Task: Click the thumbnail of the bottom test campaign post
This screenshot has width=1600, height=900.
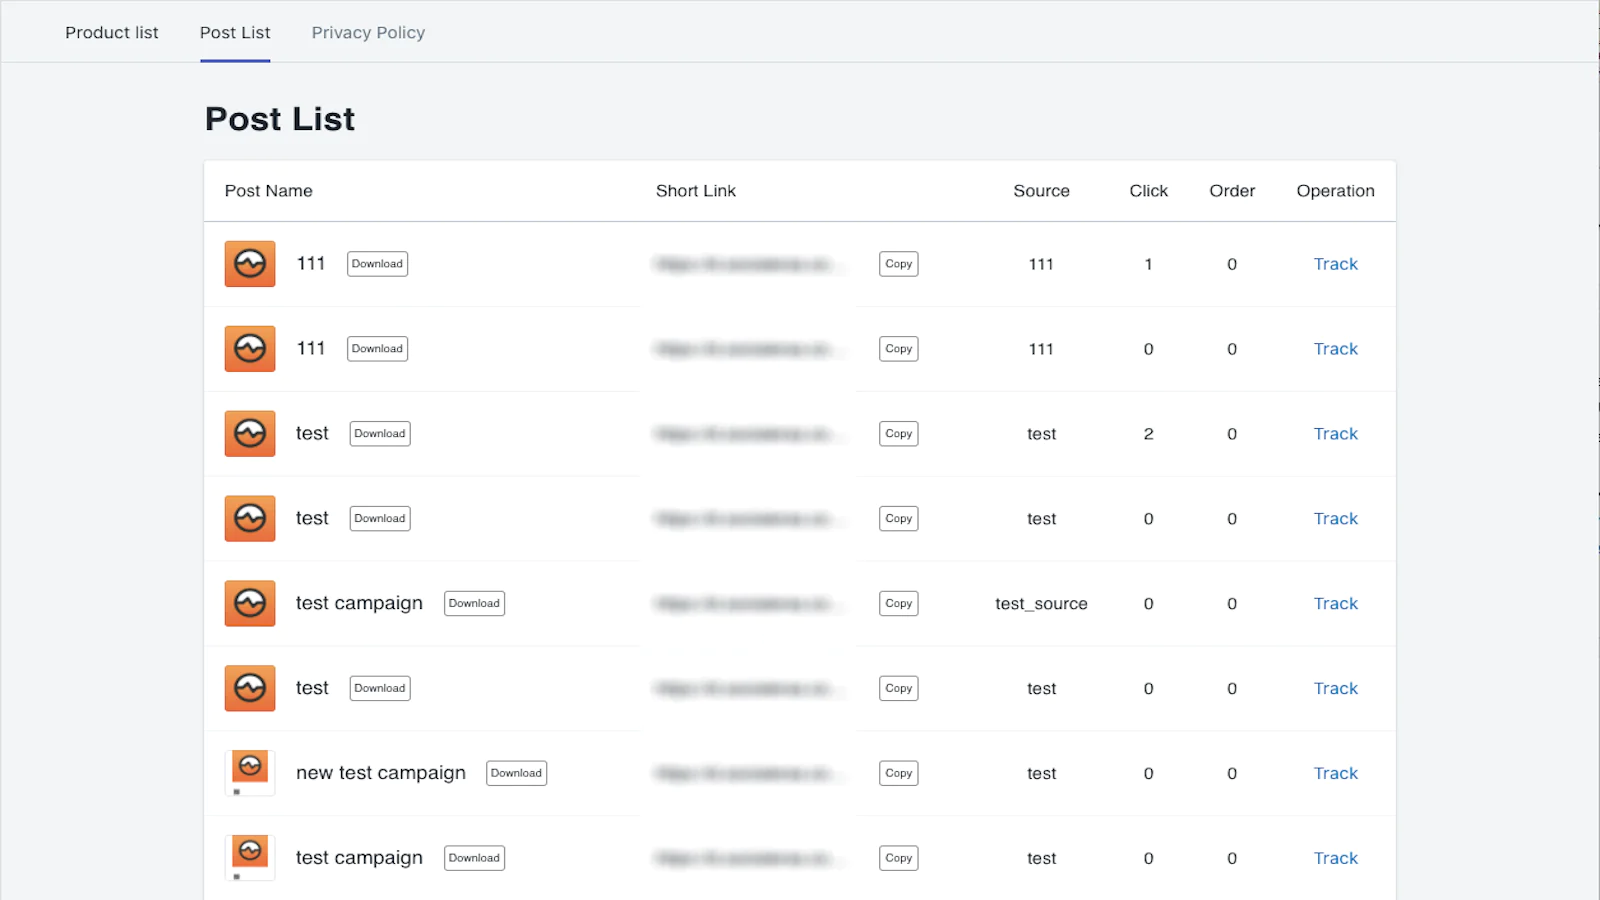Action: tap(250, 857)
